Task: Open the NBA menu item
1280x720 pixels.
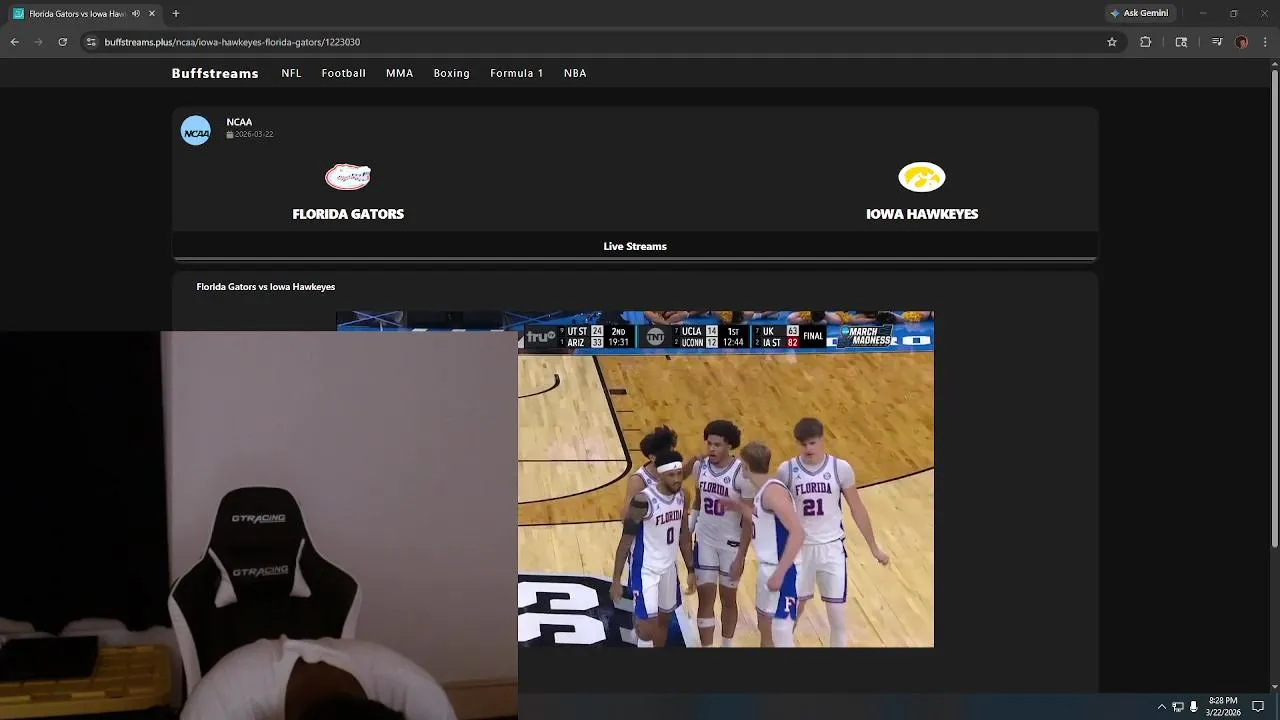Action: (575, 73)
